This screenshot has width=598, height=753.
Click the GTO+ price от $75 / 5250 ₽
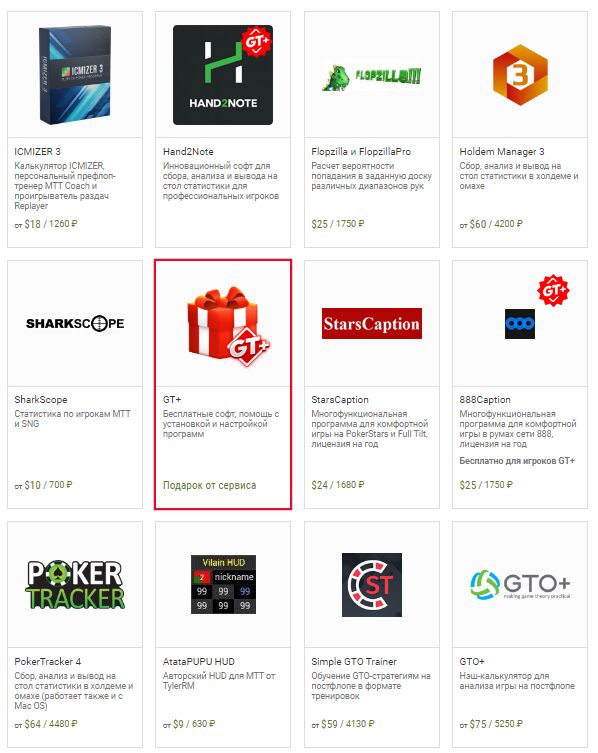click(x=490, y=724)
